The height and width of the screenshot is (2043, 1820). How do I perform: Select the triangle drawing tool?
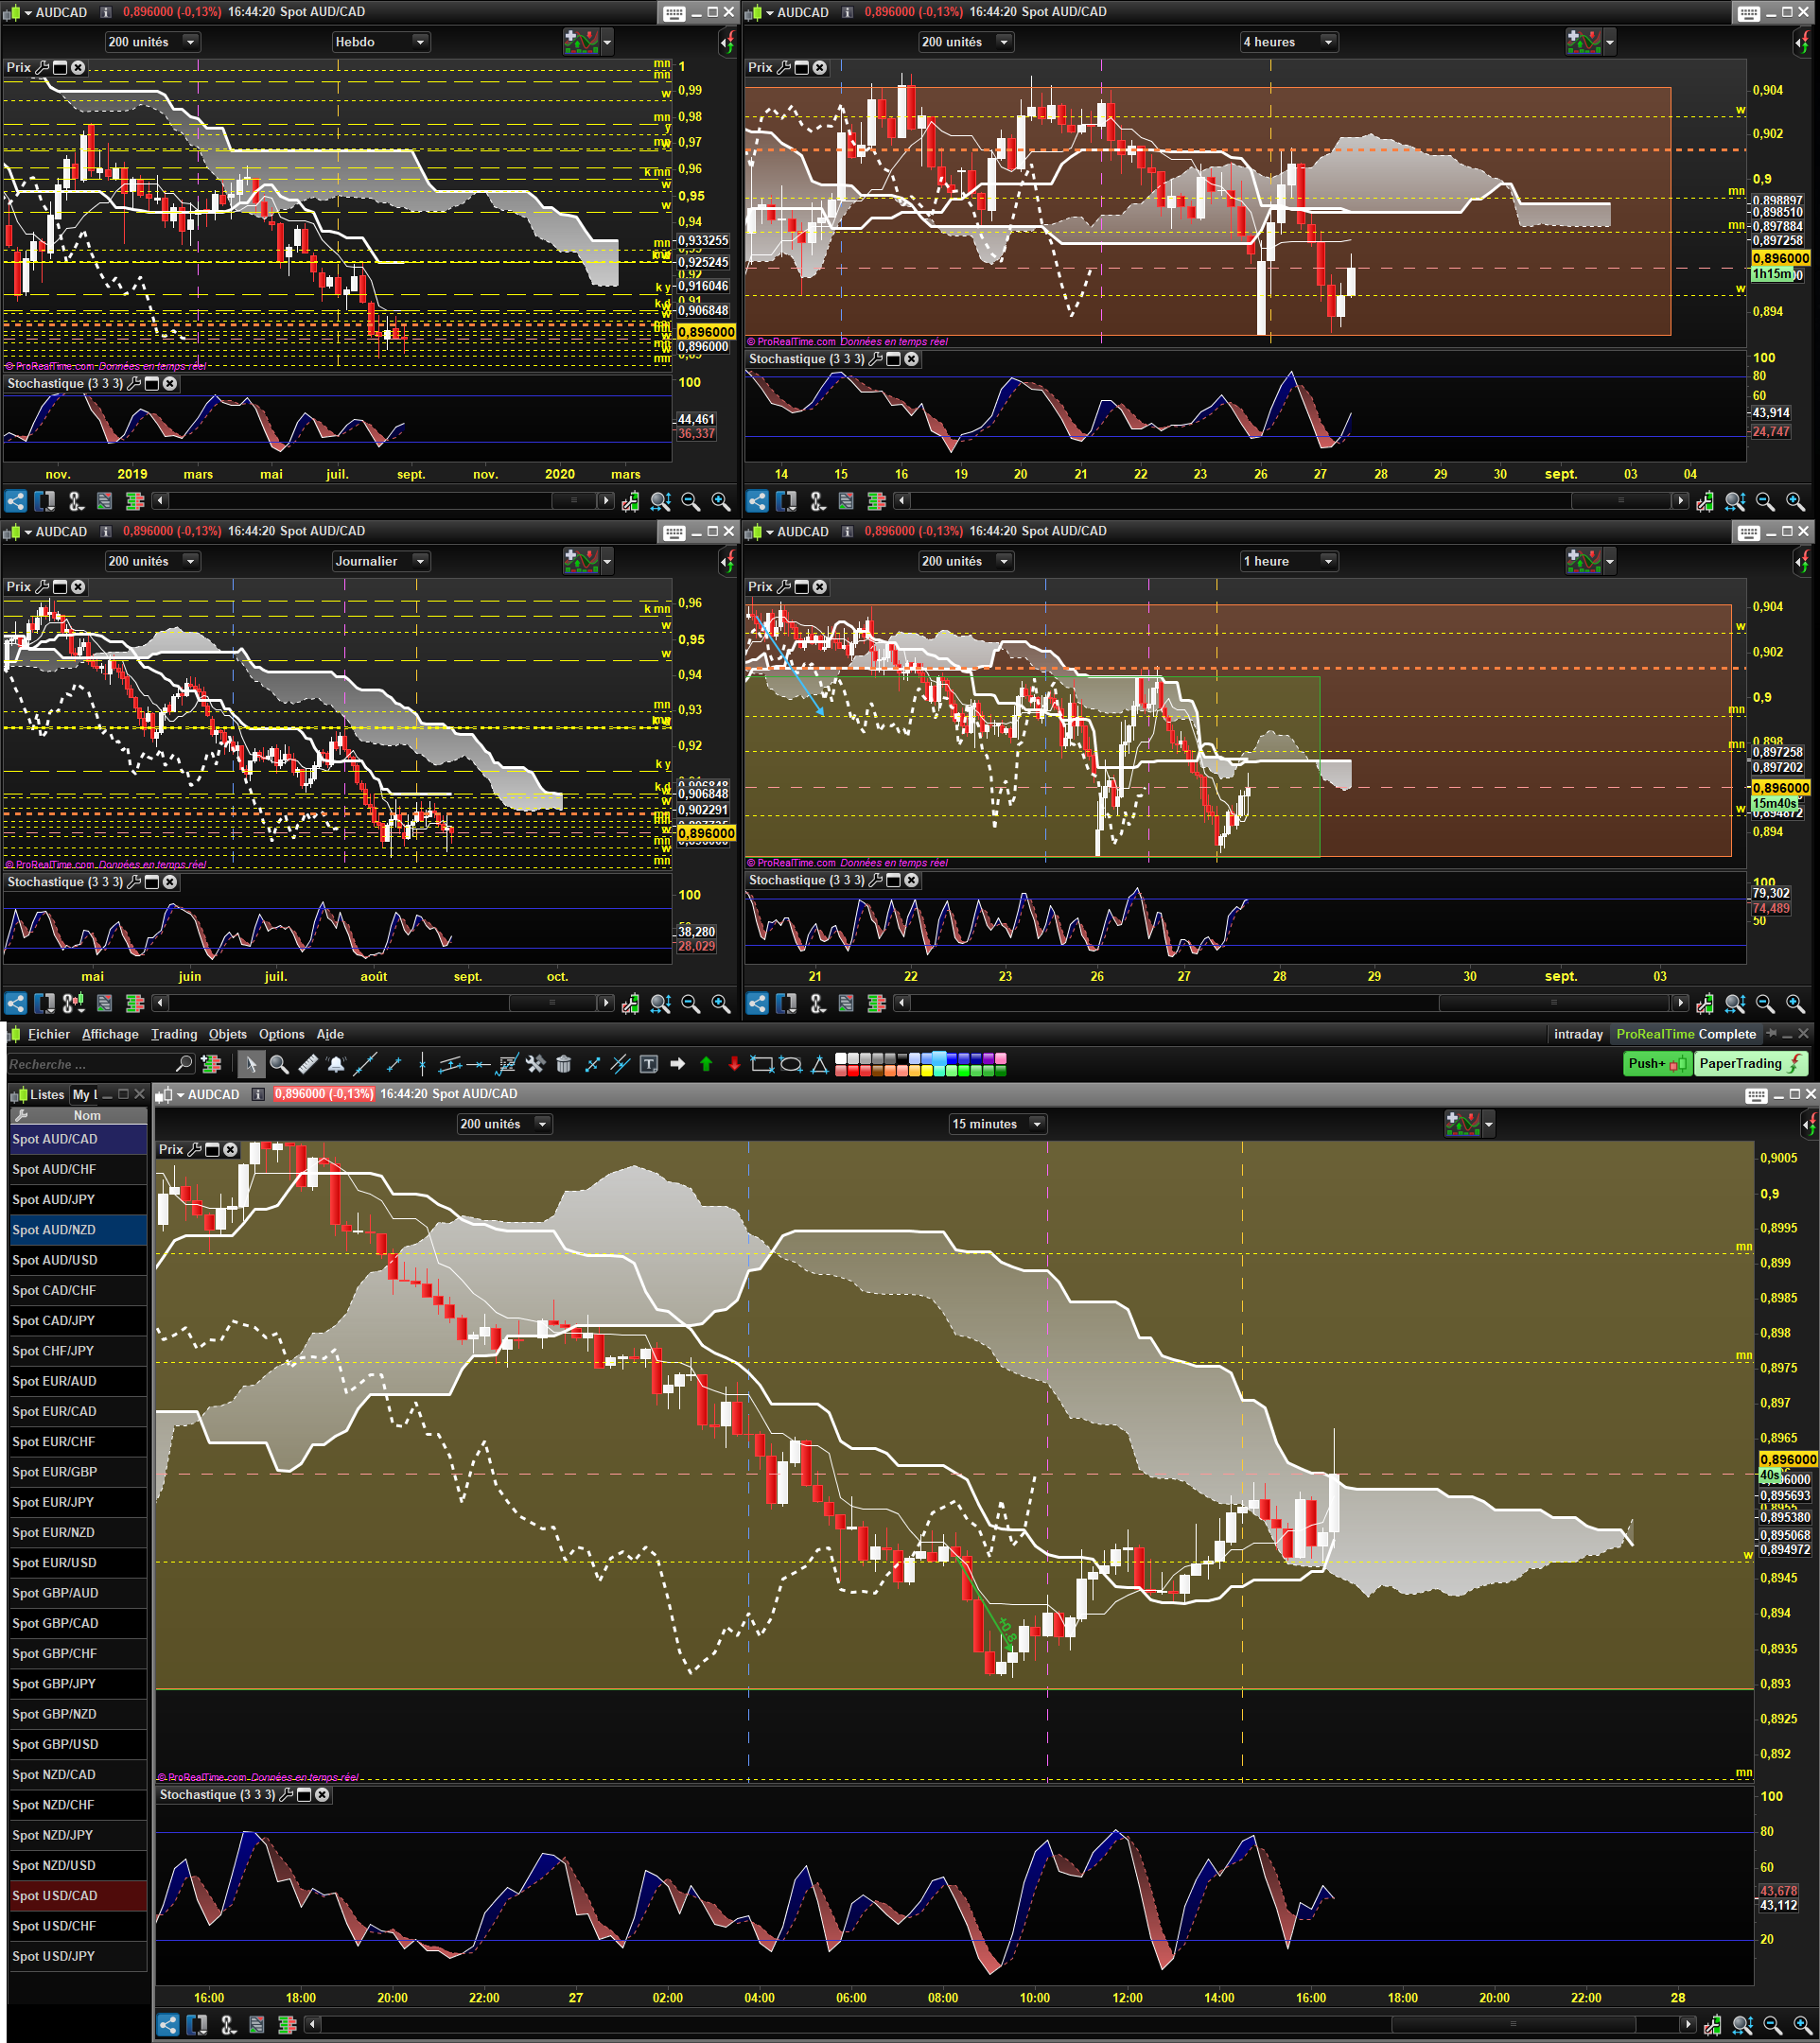point(819,1064)
